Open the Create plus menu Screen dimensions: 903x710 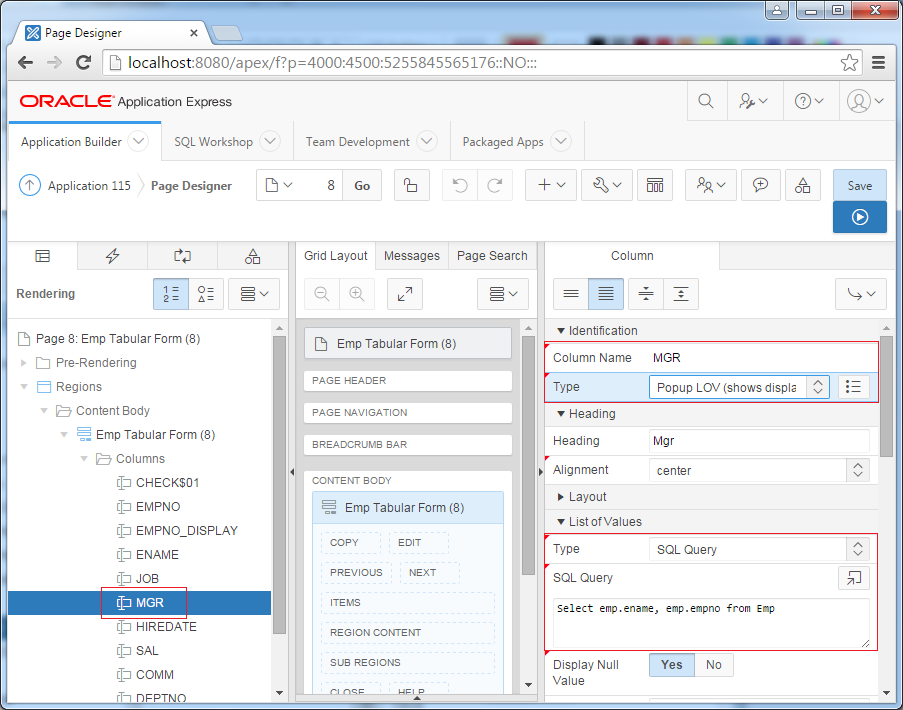tap(551, 185)
